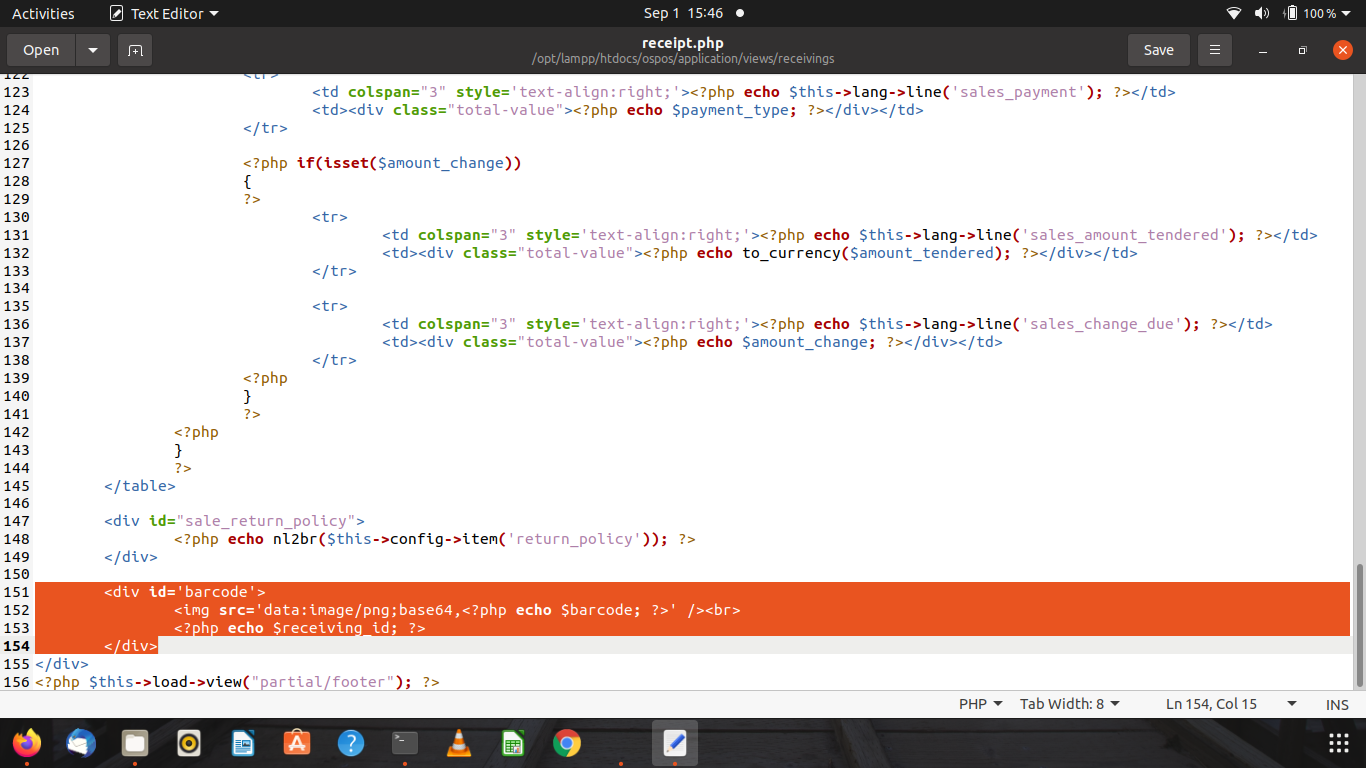Open the gedit hamburger menu
This screenshot has width=1366, height=768.
click(1214, 49)
